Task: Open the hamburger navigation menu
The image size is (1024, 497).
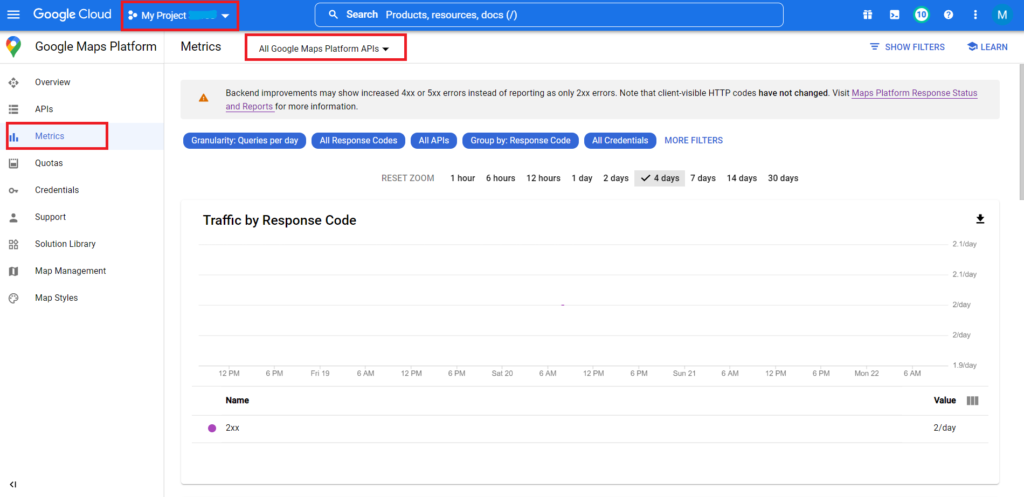Action: pos(13,14)
